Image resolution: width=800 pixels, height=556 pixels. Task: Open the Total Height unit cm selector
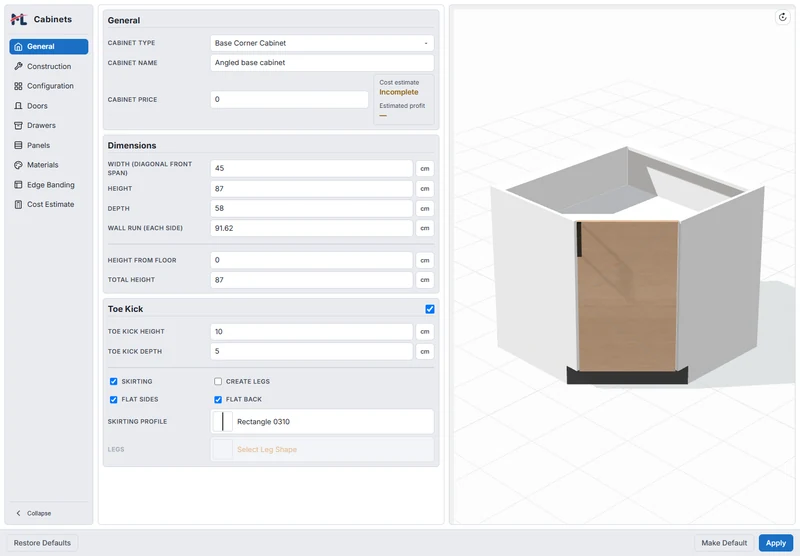[424, 280]
